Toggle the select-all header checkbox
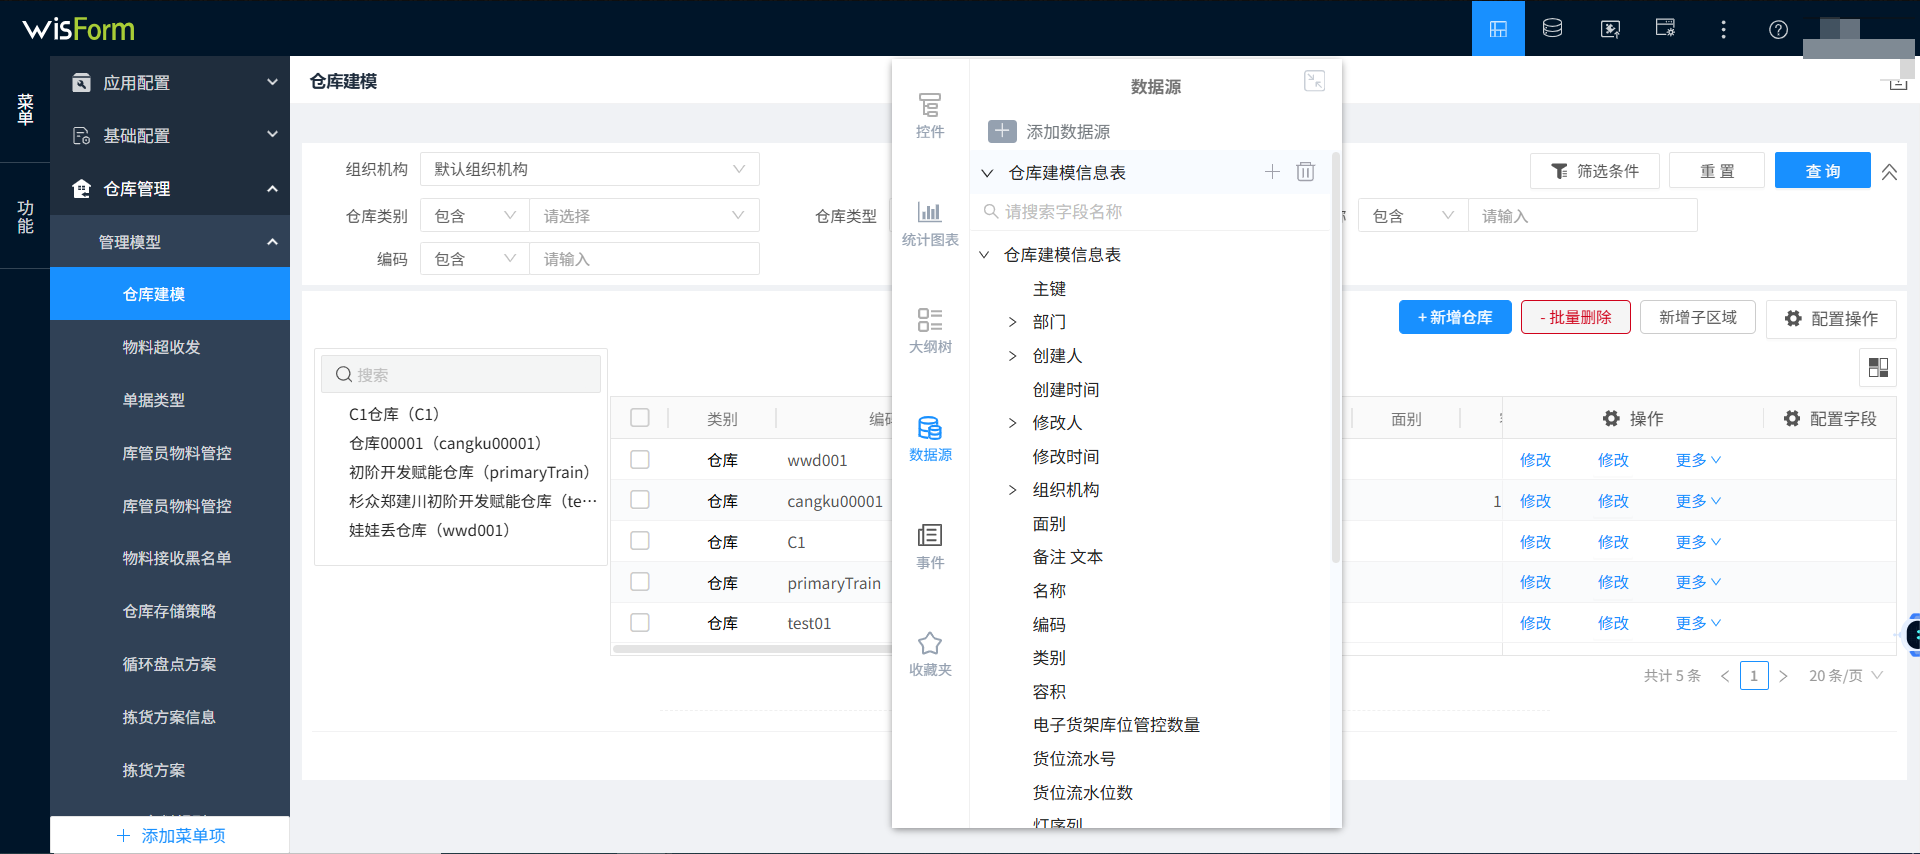This screenshot has height=854, width=1920. (x=640, y=418)
